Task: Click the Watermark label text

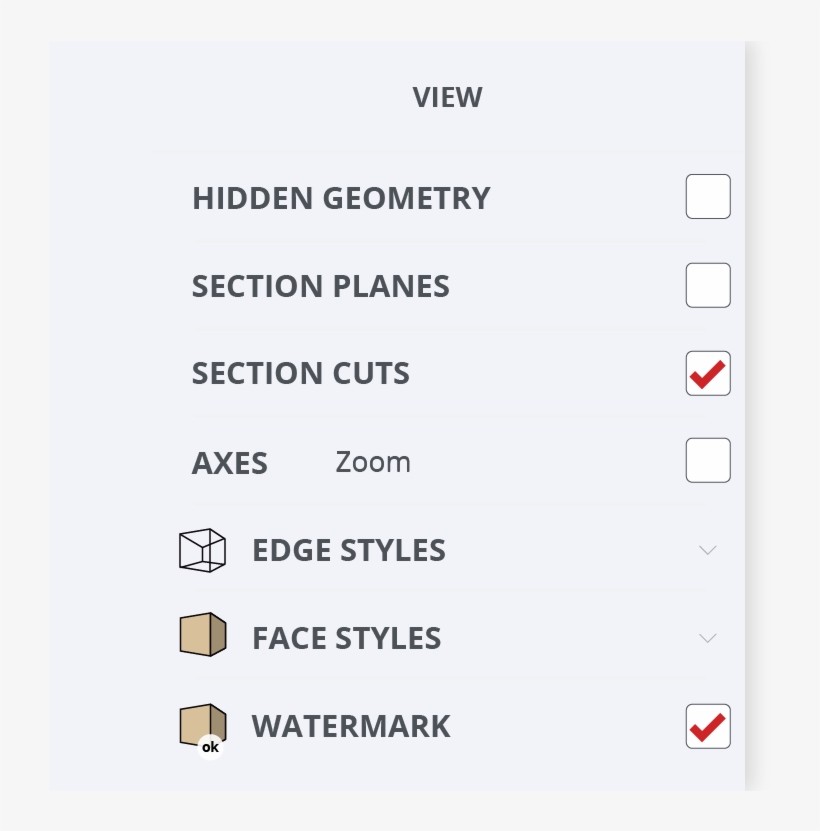Action: coord(351,726)
